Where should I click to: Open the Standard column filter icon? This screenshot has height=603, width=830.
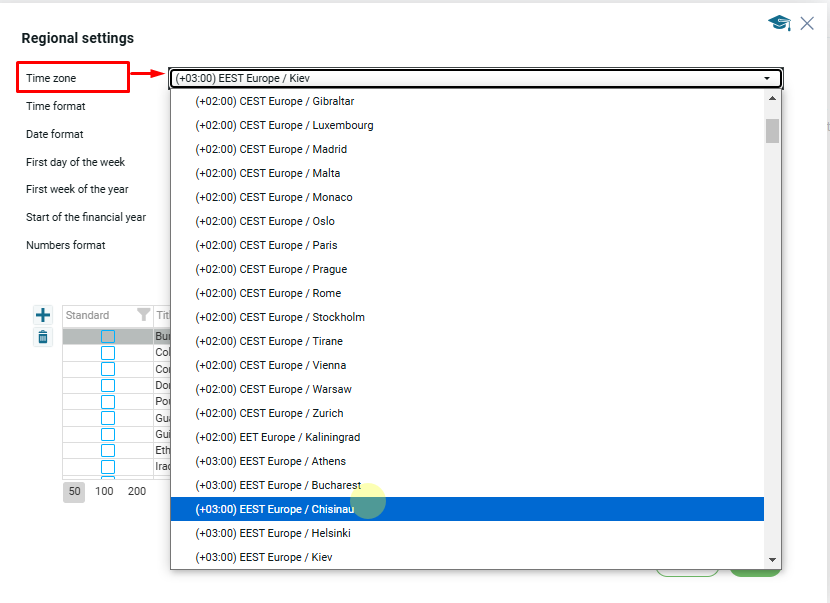pos(143,315)
